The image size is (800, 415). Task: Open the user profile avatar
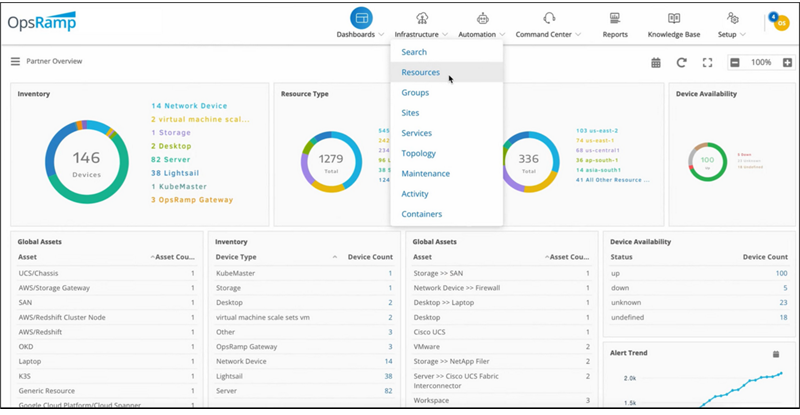(781, 23)
